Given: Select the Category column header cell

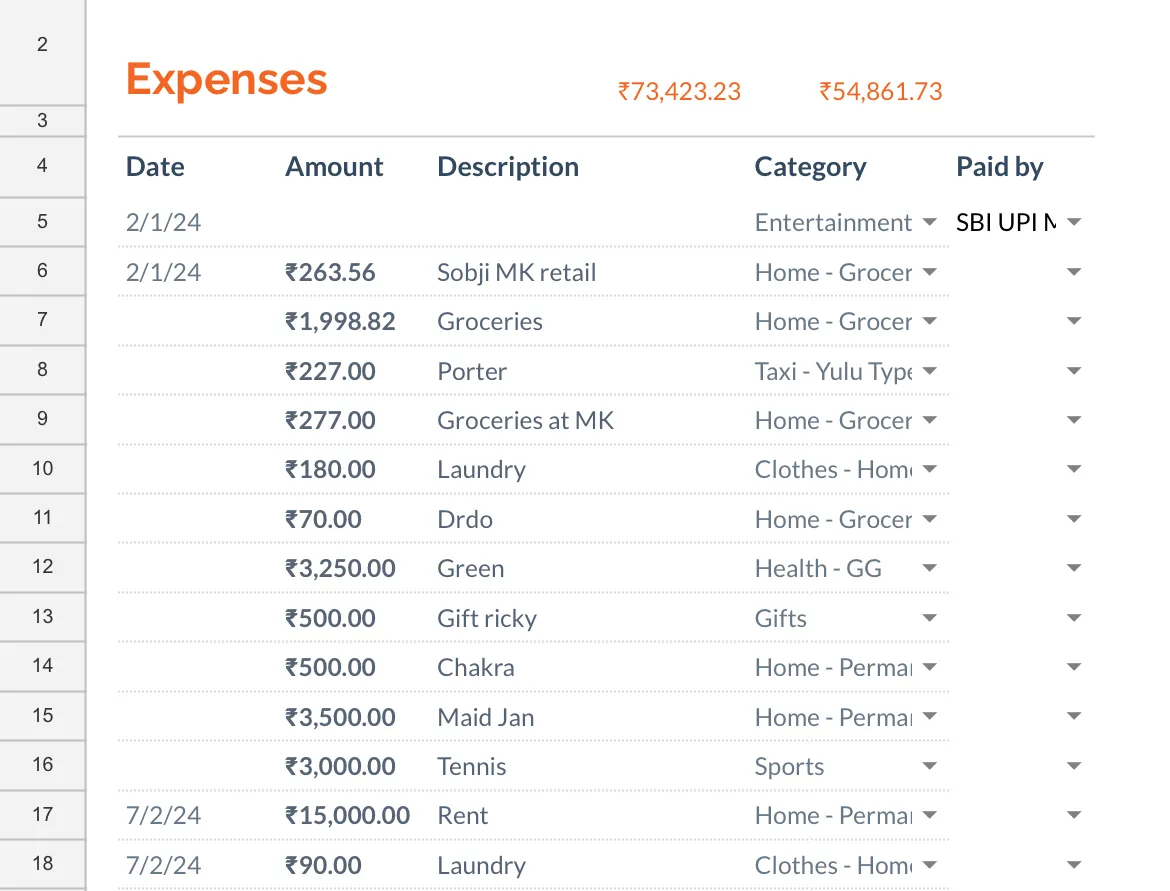Looking at the screenshot, I should 810,166.
